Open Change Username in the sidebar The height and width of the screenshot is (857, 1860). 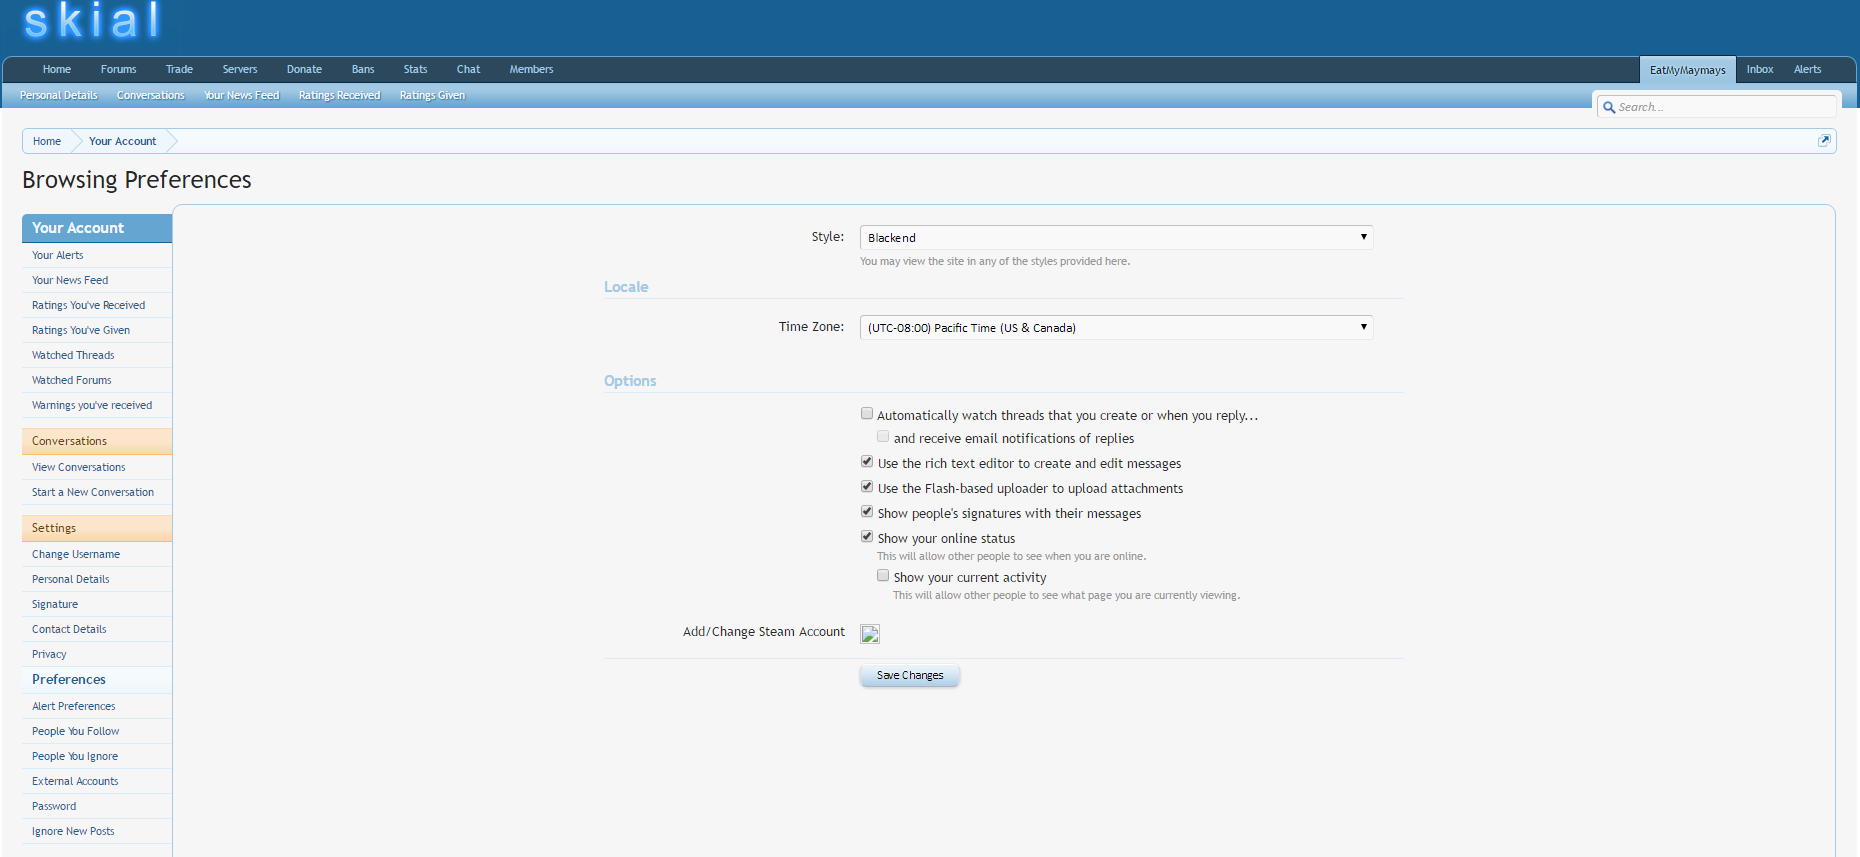(97, 554)
